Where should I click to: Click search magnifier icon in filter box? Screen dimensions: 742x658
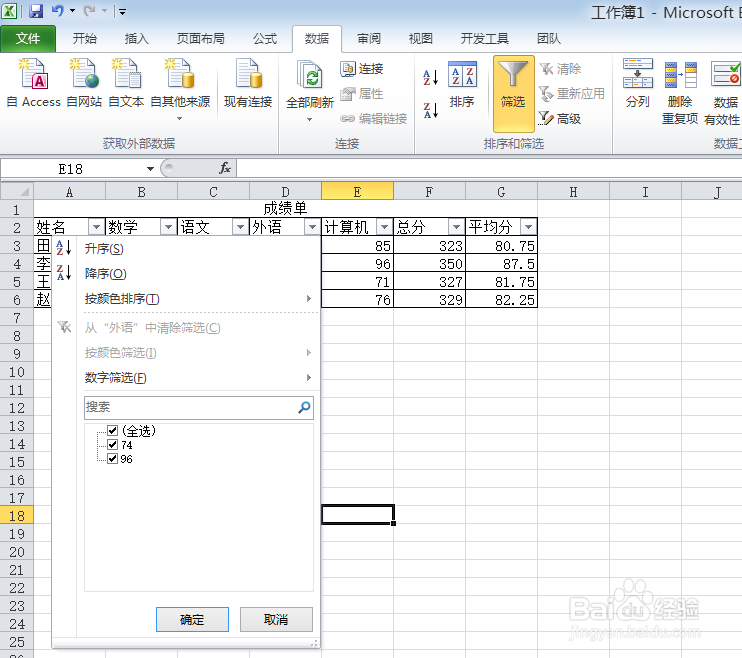(304, 407)
